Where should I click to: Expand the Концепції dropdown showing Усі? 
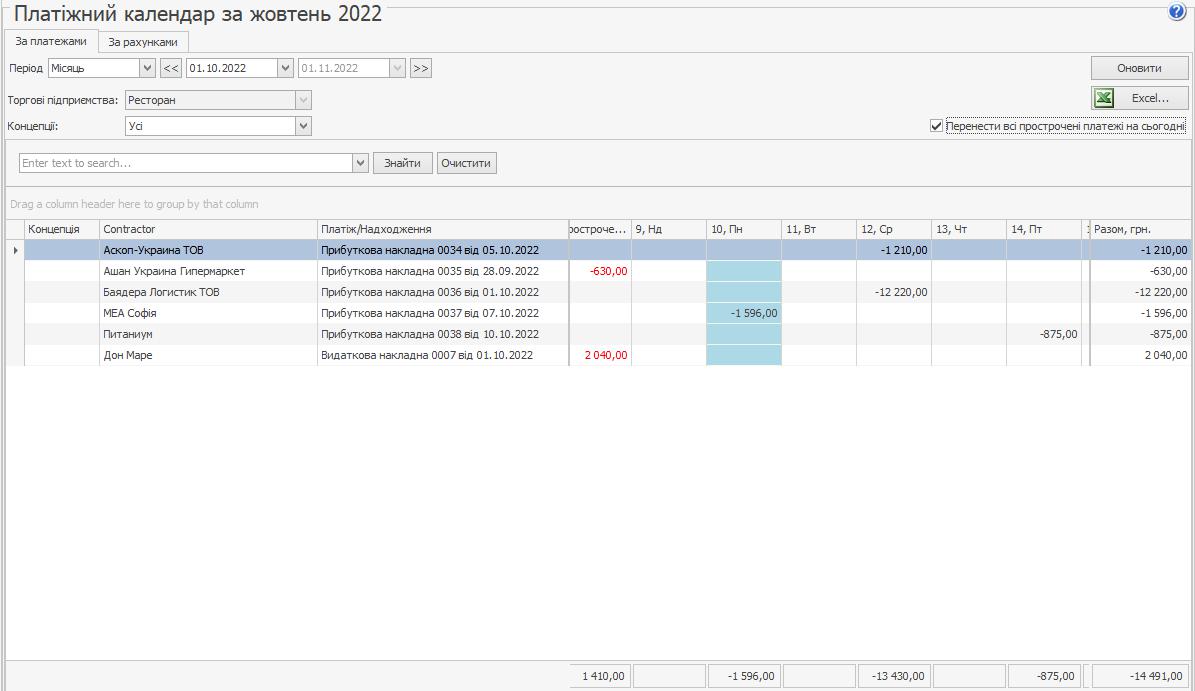(304, 126)
